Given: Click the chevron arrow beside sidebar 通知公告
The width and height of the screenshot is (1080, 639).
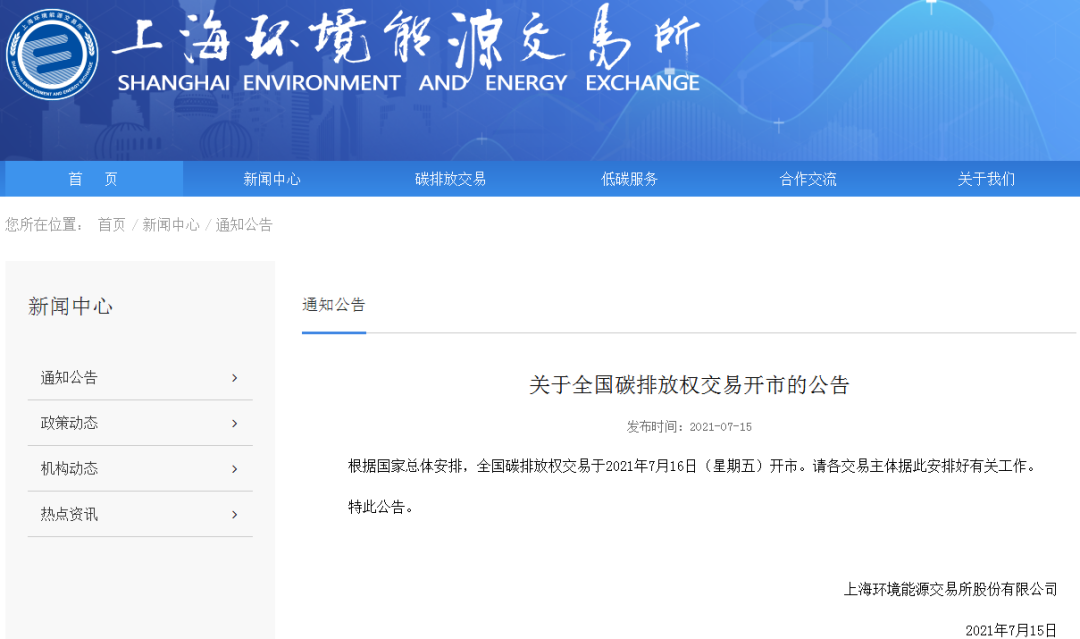Looking at the screenshot, I should coord(234,377).
